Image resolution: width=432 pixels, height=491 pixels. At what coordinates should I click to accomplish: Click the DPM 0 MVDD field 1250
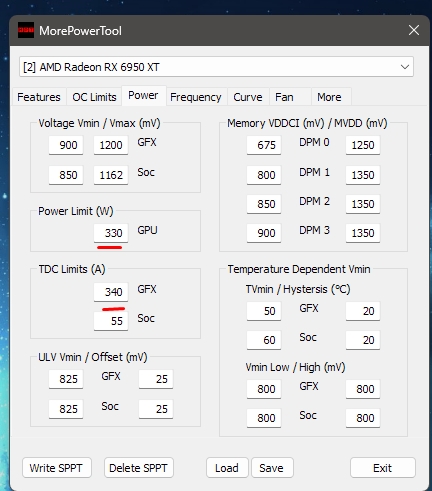click(363, 145)
